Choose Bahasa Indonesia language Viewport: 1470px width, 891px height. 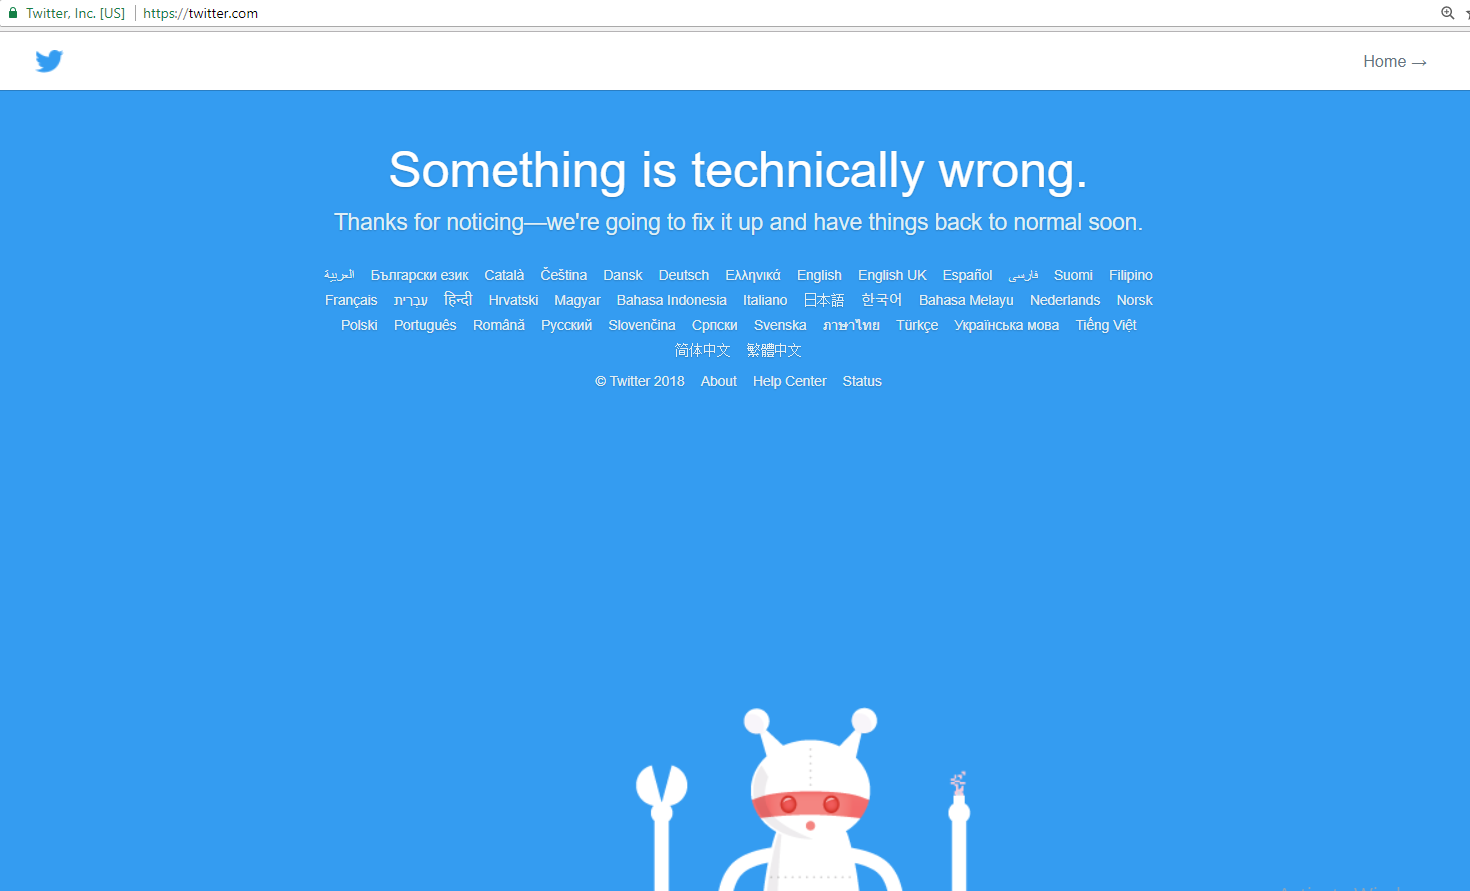(672, 300)
